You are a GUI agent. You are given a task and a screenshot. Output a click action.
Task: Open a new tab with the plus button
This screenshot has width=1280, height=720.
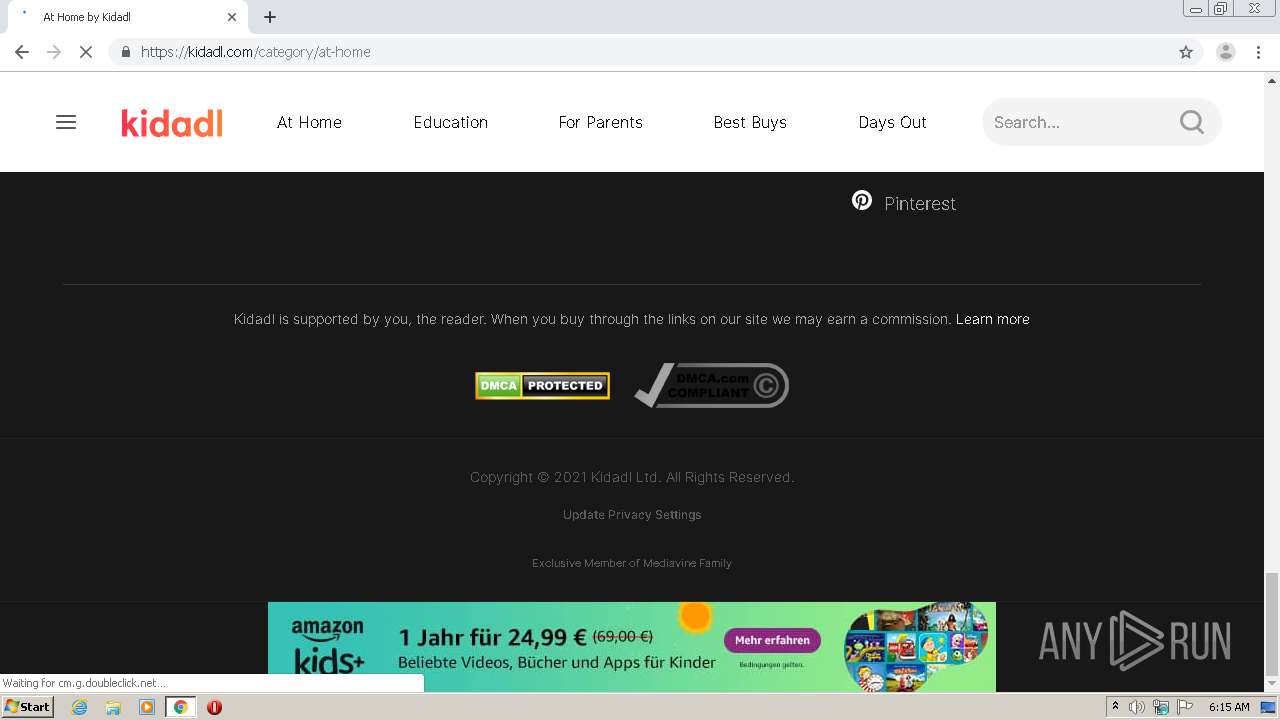(x=270, y=17)
